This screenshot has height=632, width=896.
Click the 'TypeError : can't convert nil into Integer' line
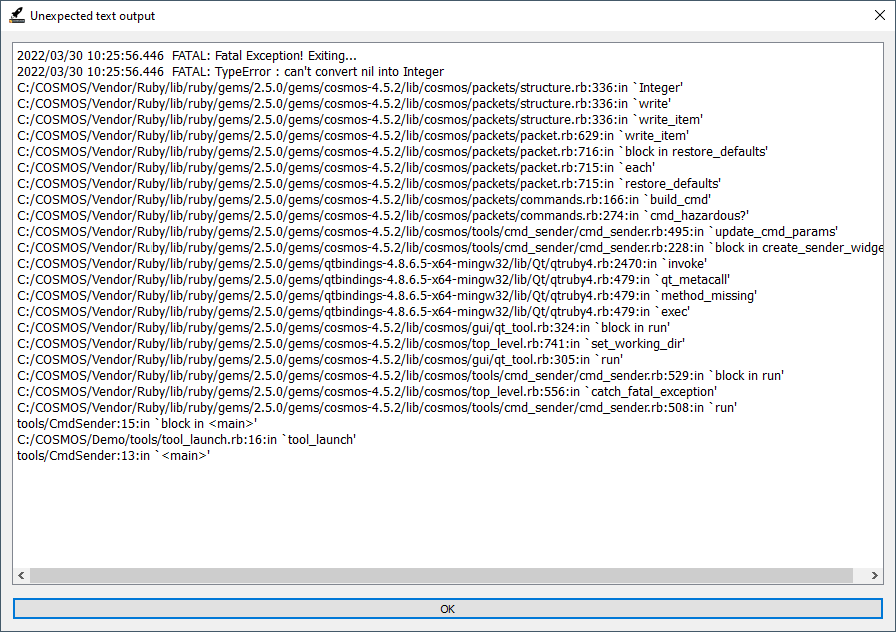230,71
